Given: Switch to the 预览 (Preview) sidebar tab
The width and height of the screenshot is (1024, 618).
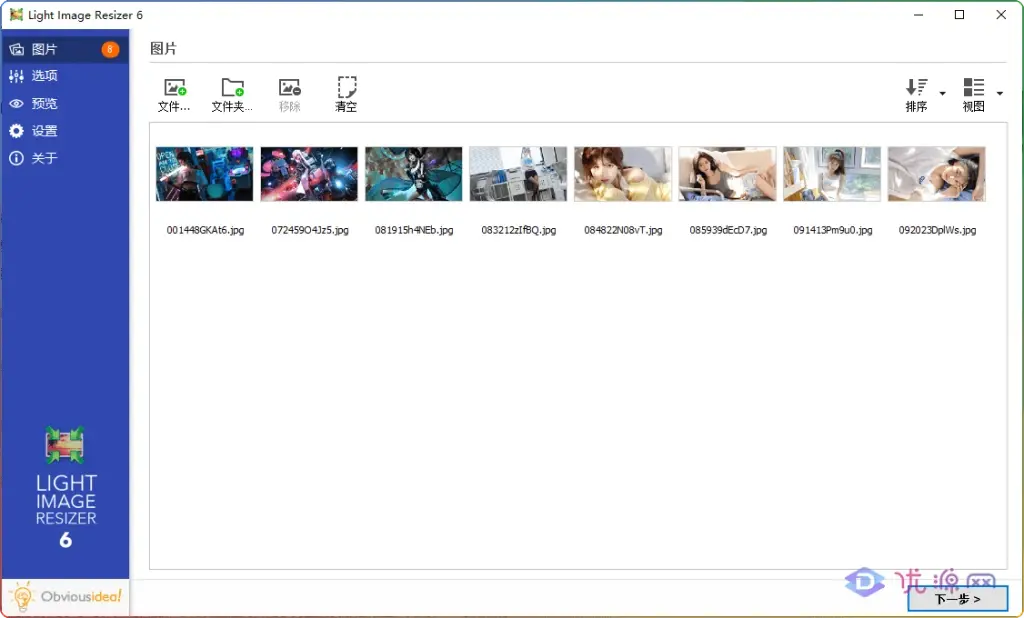Looking at the screenshot, I should tap(65, 103).
